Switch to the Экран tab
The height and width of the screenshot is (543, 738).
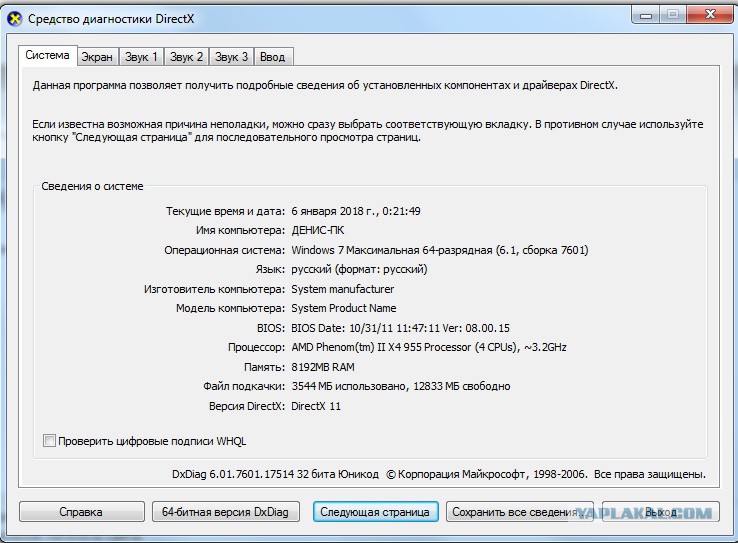point(97,57)
